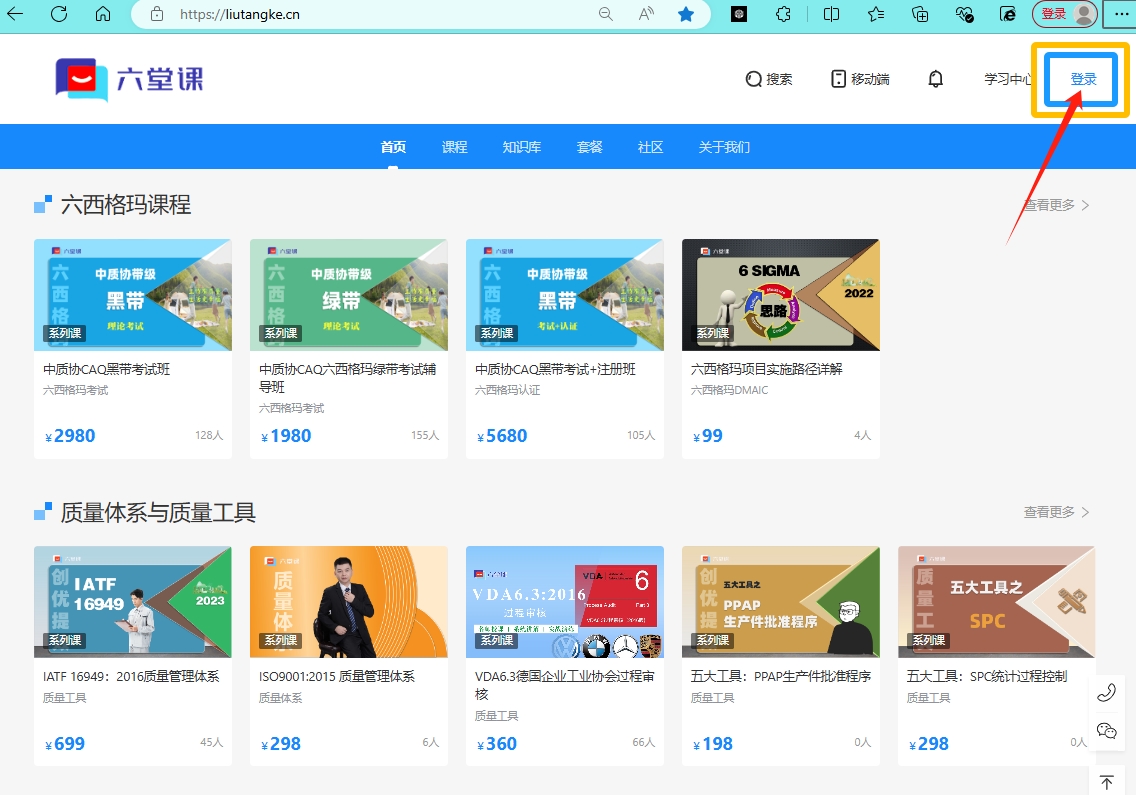The image size is (1136, 795).
Task: Click the address bar URL field
Action: click(380, 14)
